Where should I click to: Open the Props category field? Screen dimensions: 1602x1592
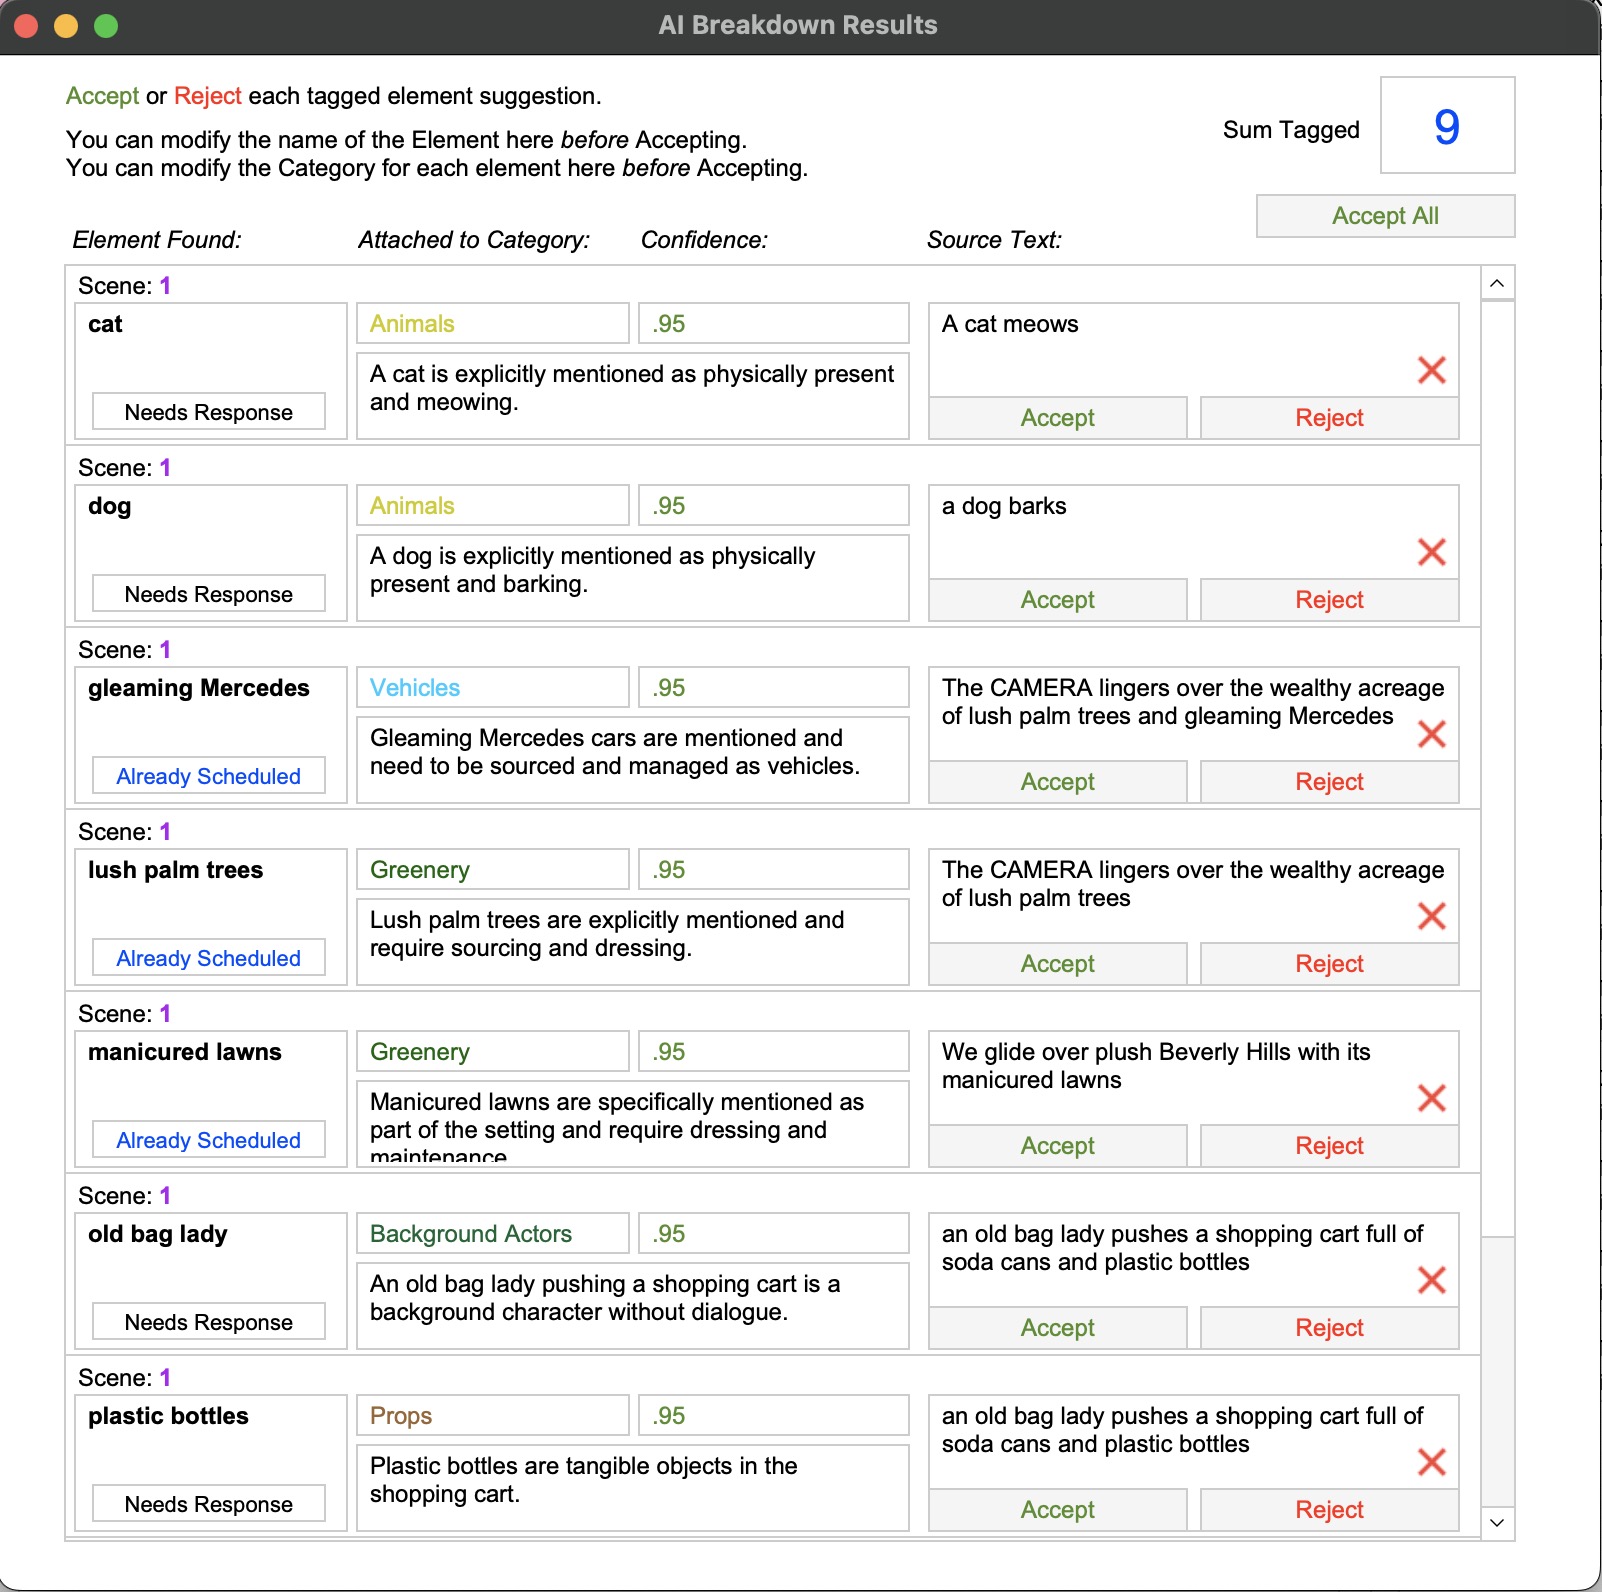point(493,1416)
